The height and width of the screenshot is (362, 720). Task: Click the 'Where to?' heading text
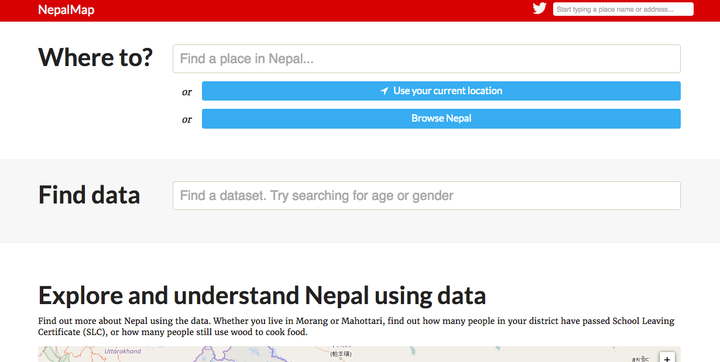coord(95,57)
